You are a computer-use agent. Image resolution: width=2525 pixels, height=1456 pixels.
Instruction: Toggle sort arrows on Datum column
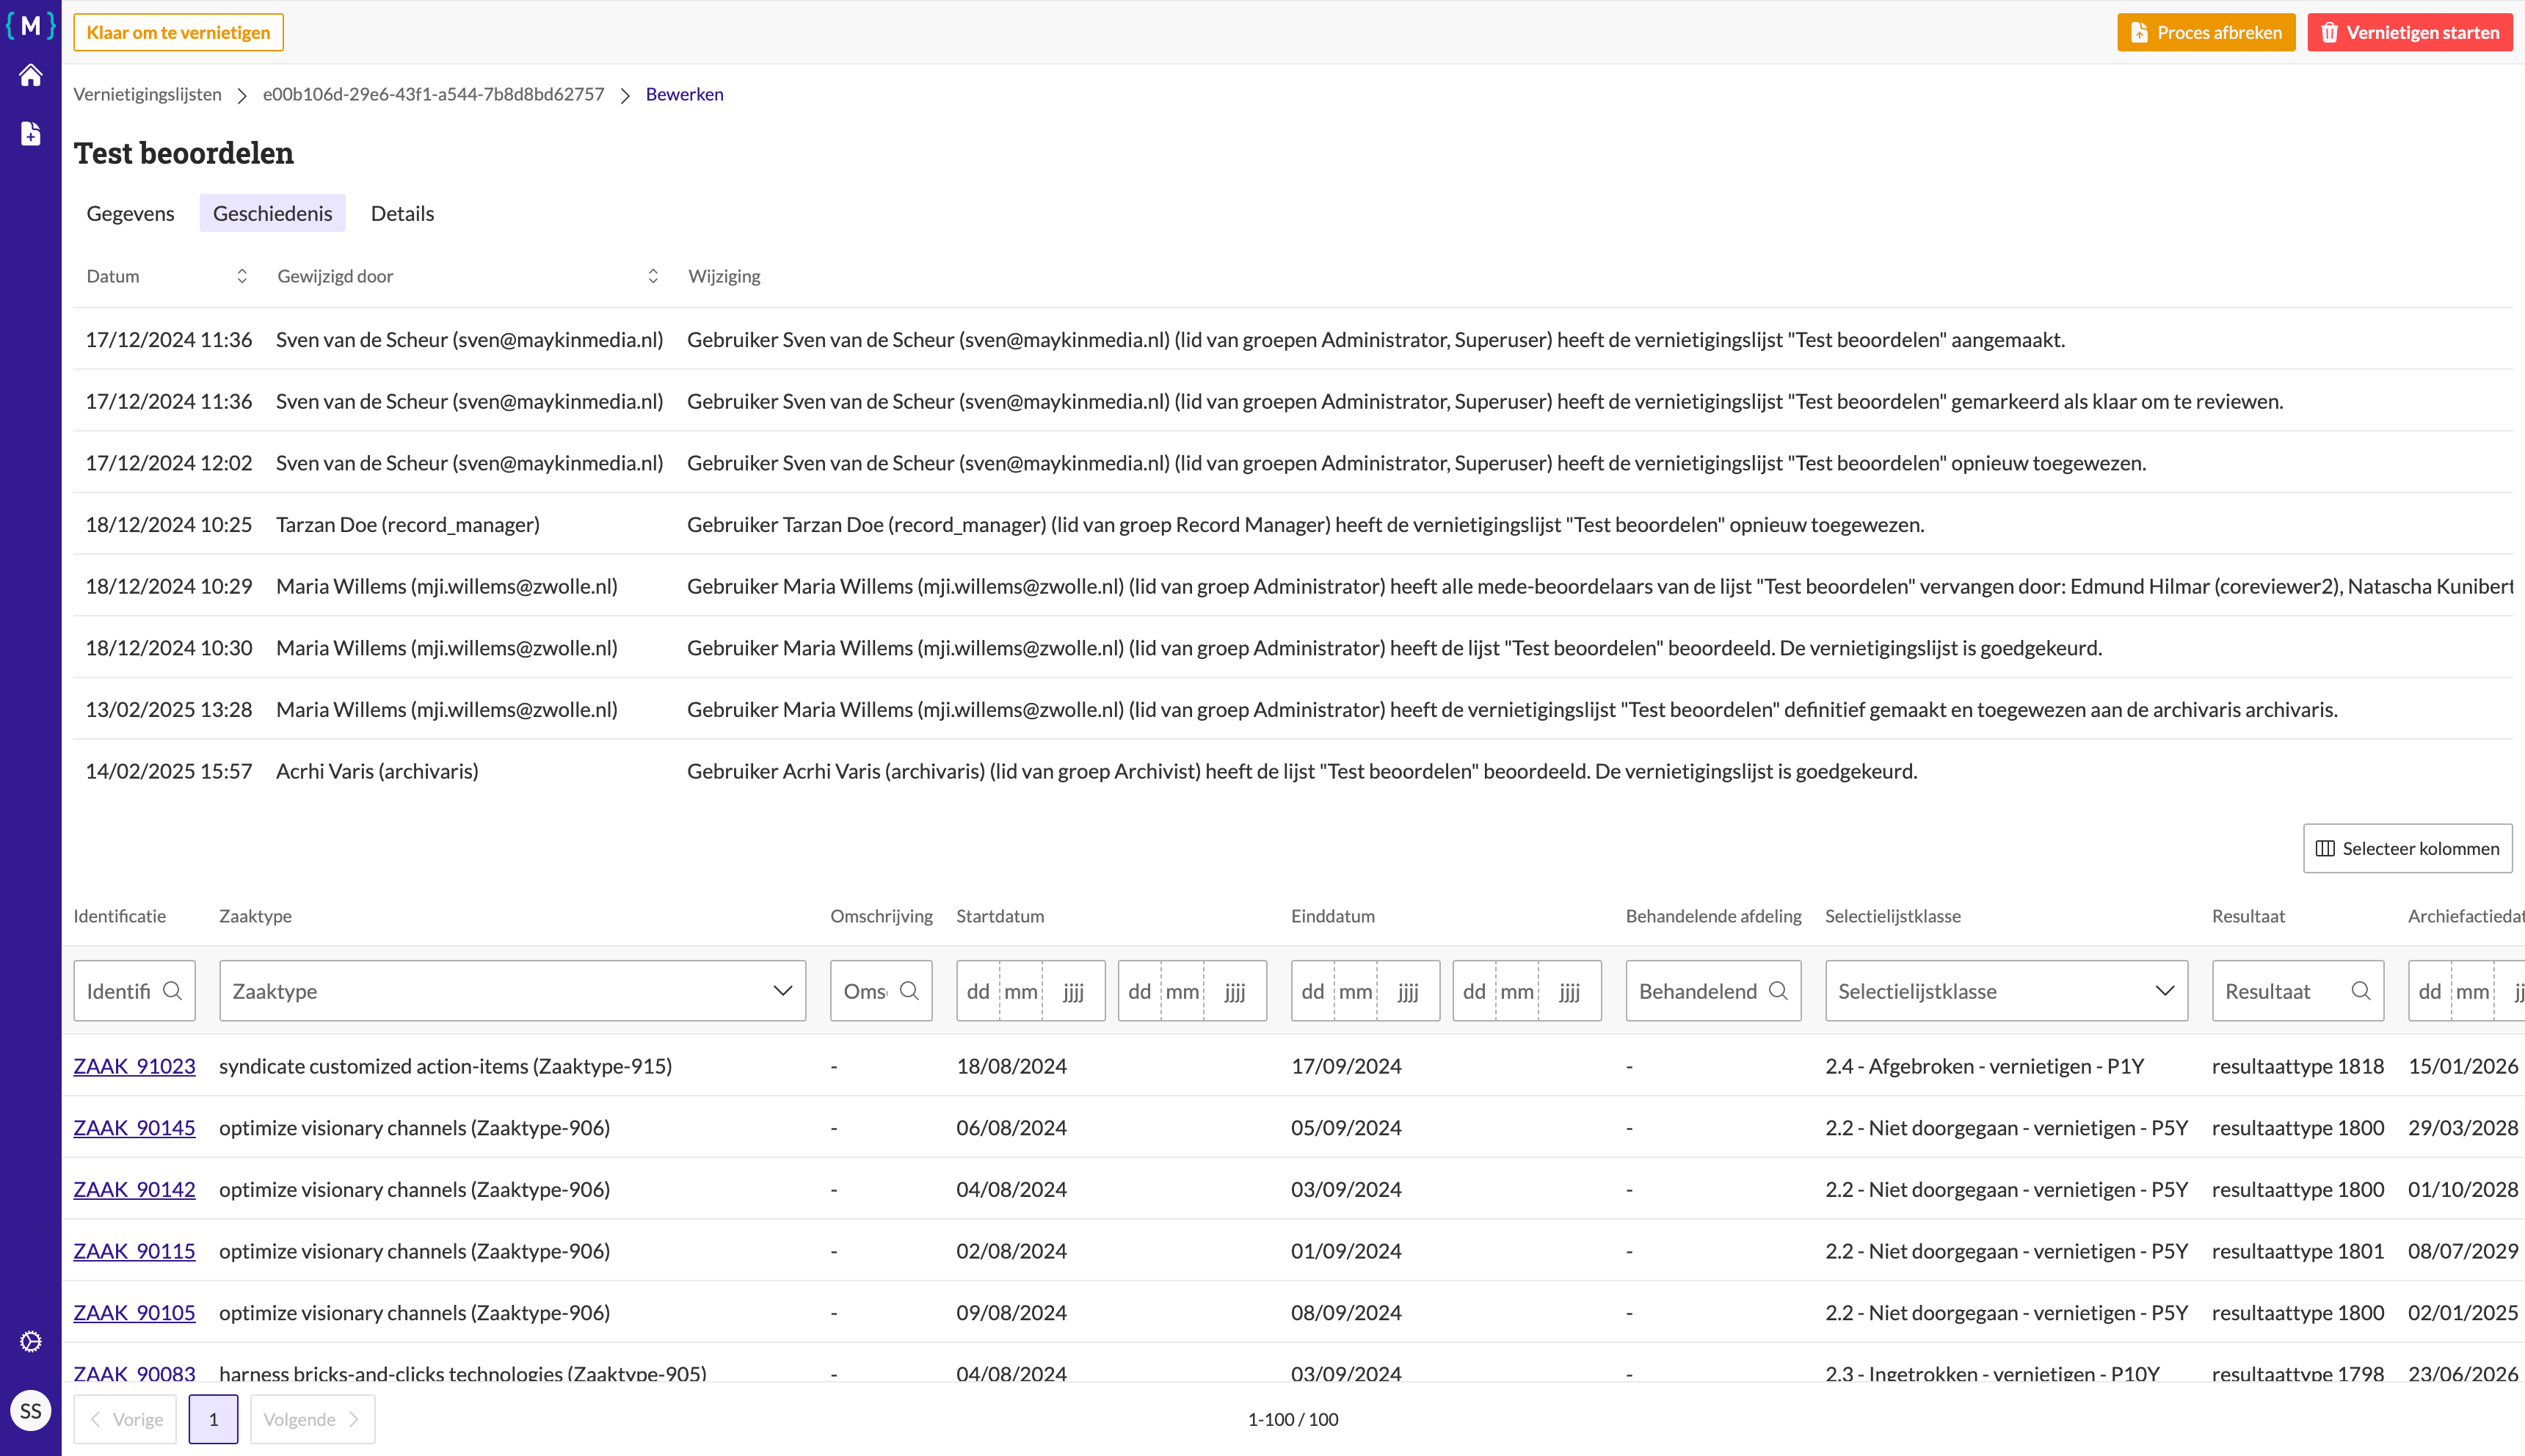click(x=241, y=276)
